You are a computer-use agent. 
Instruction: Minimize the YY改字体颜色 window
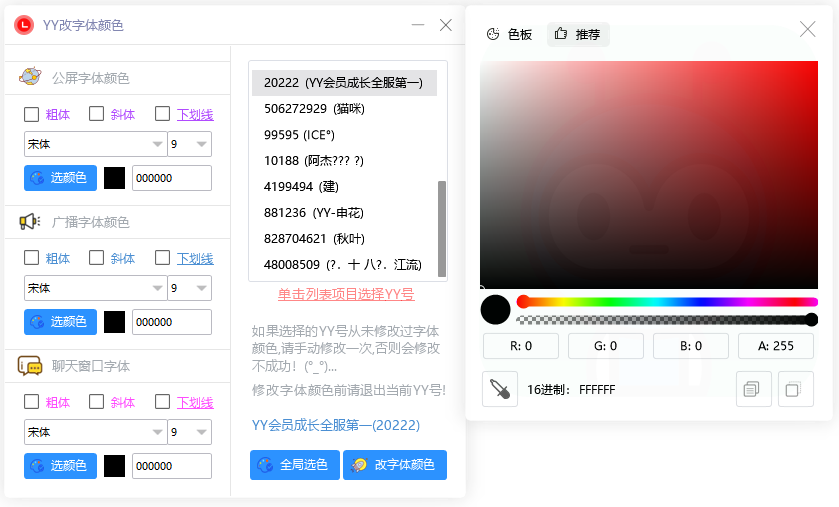point(418,25)
